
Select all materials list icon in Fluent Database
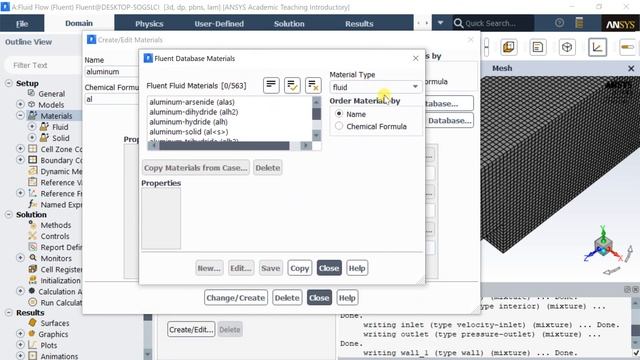click(271, 85)
